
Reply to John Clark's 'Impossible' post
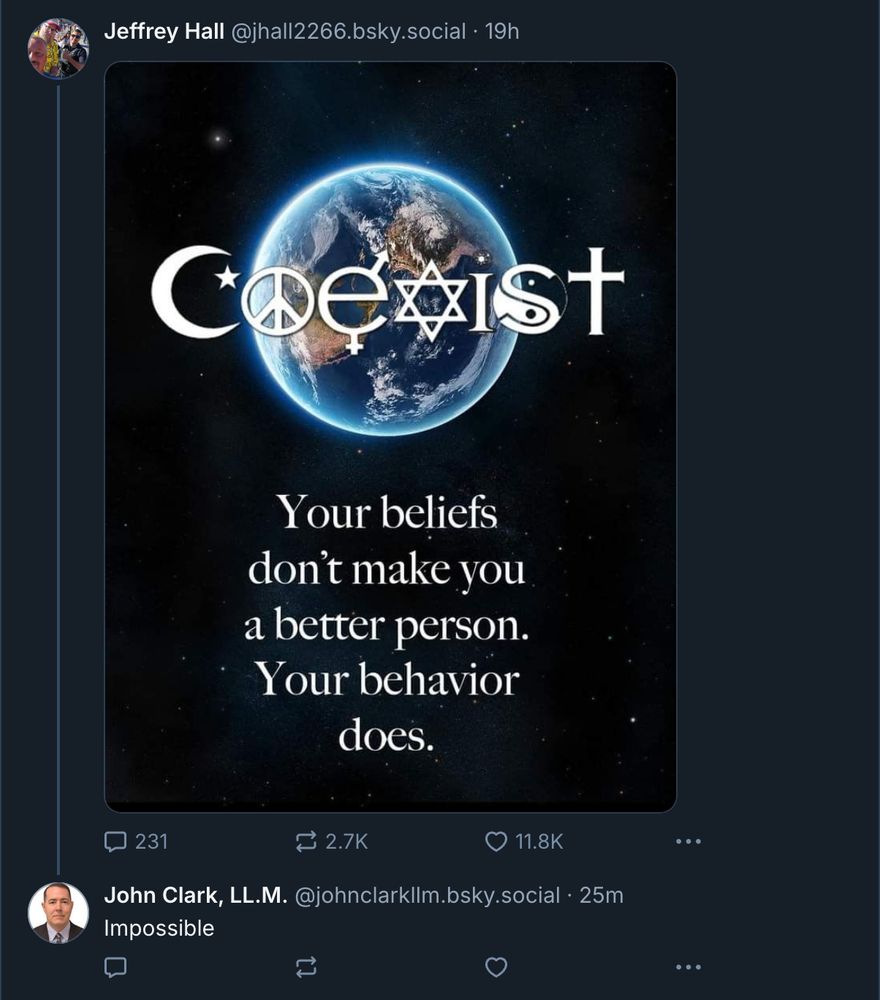pos(116,966)
